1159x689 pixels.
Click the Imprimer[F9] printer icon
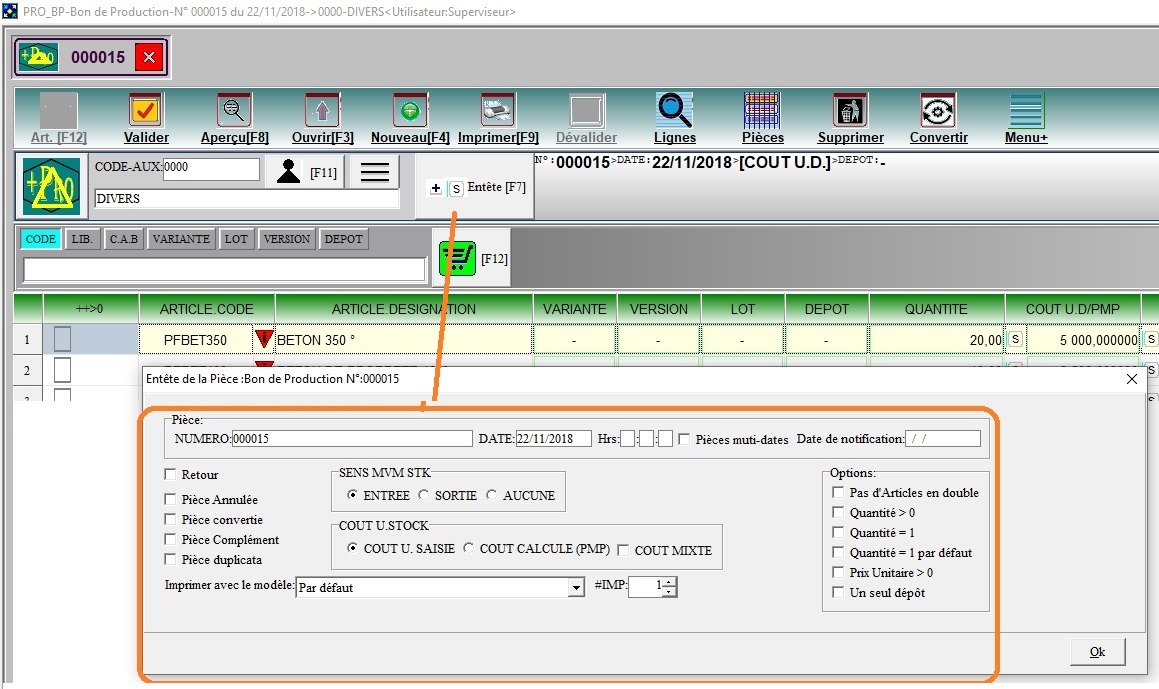tap(497, 110)
